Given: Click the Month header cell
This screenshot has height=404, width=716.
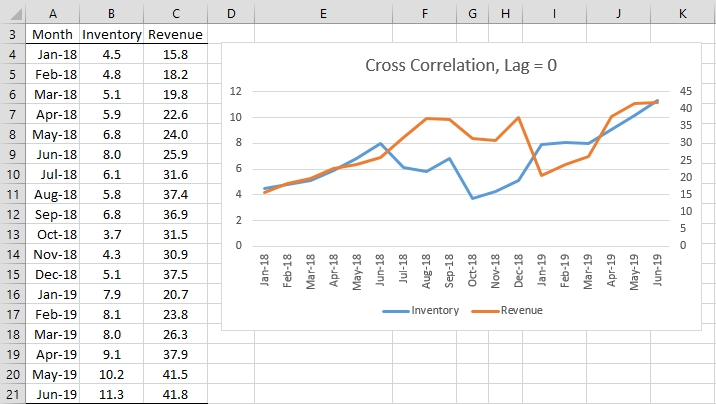Looking at the screenshot, I should click(53, 34).
